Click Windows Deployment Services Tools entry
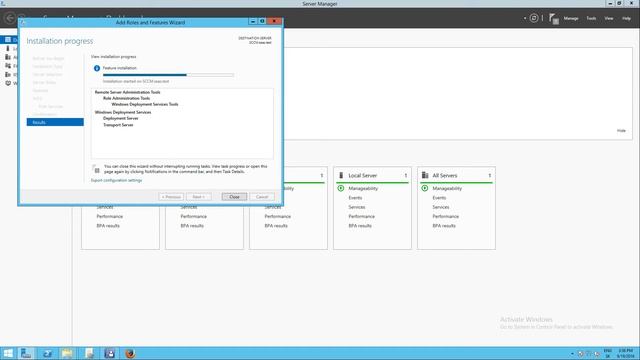Screen dimensions: 640x360 144,104
